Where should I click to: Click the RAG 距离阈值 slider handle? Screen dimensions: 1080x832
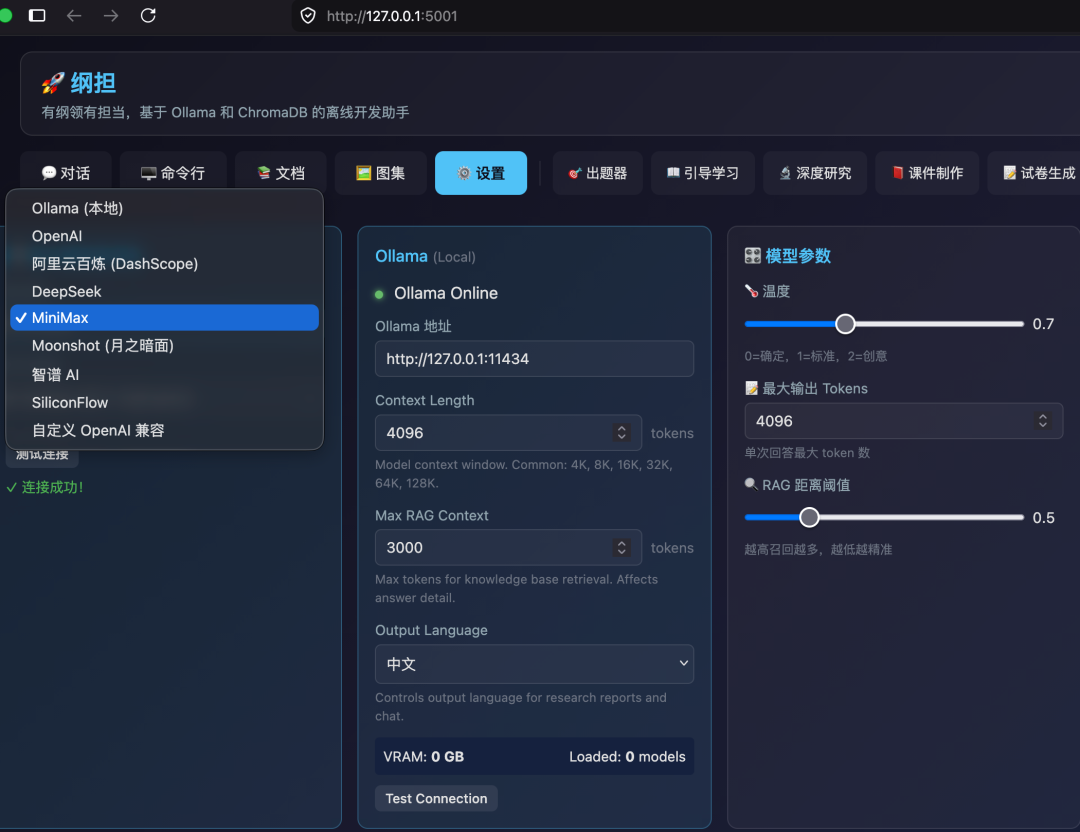[809, 517]
